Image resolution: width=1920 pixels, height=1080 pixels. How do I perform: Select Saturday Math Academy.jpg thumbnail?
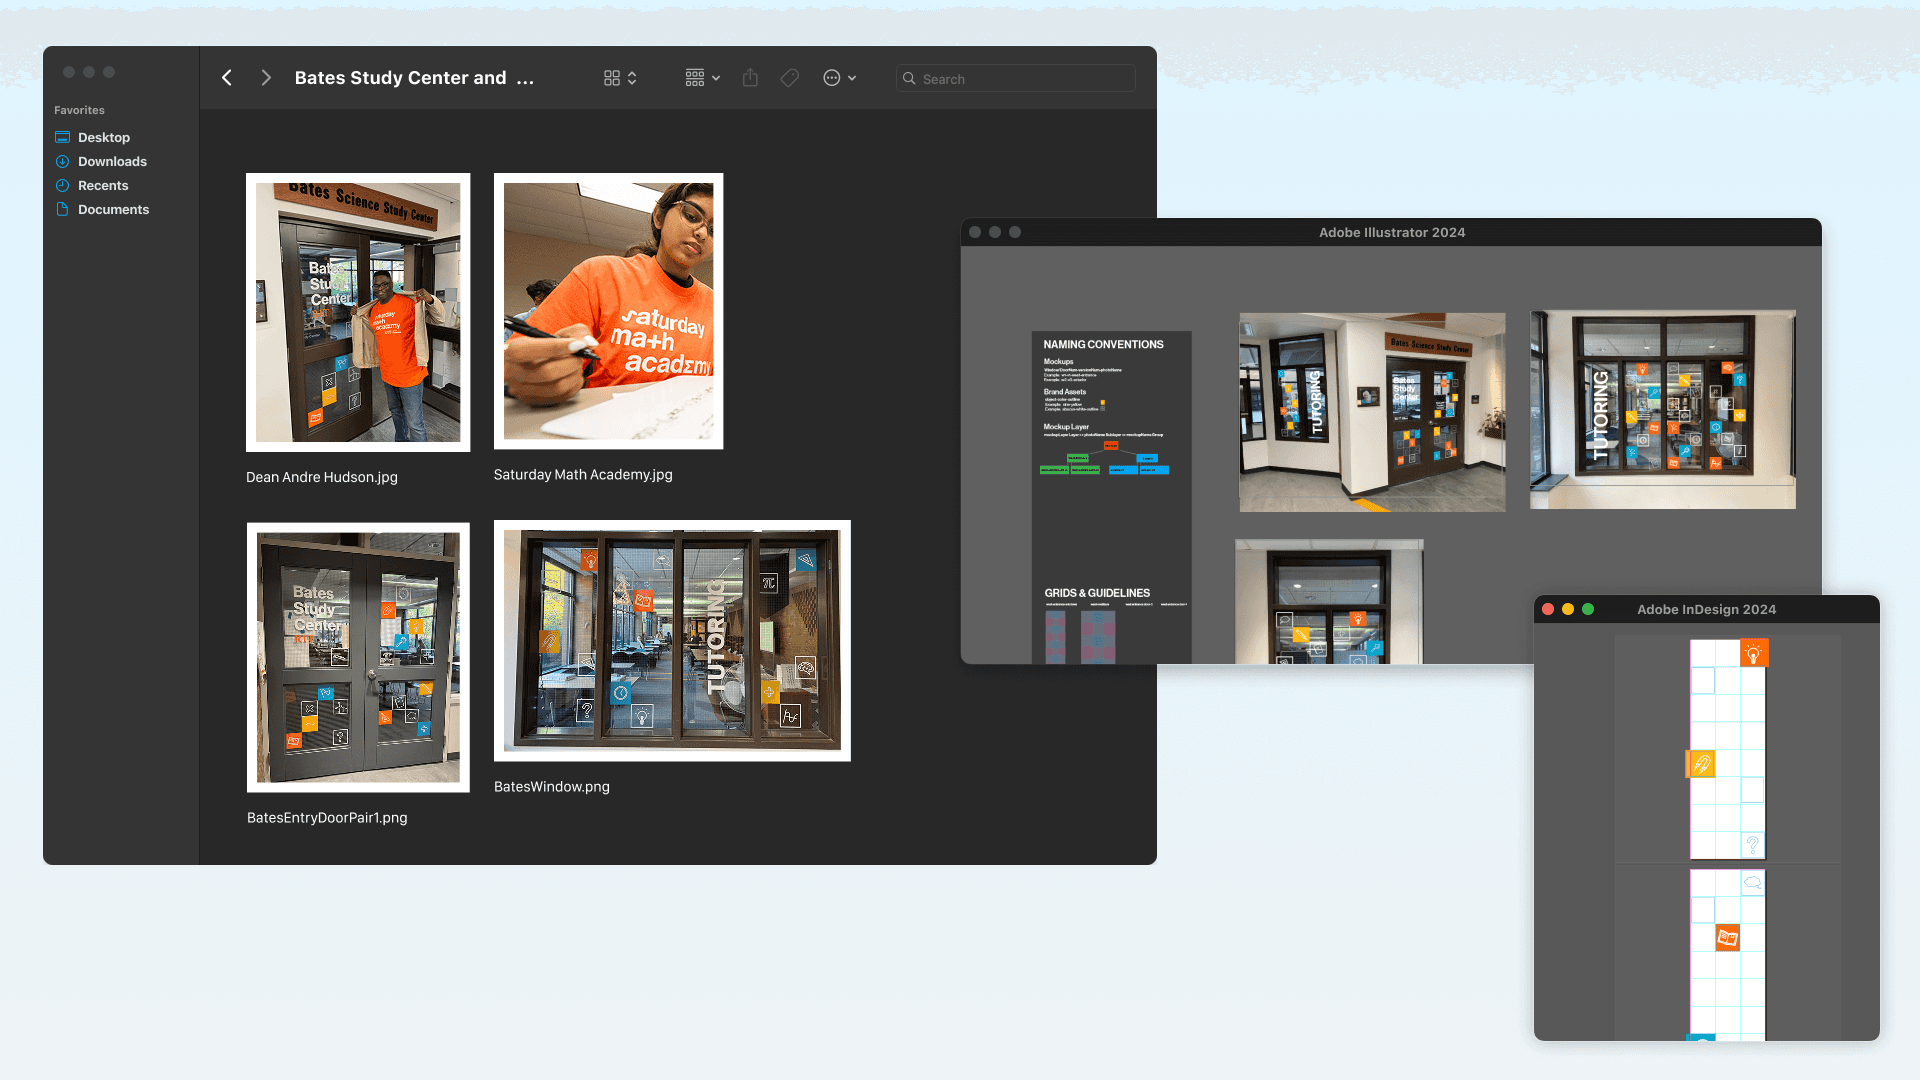pos(608,311)
